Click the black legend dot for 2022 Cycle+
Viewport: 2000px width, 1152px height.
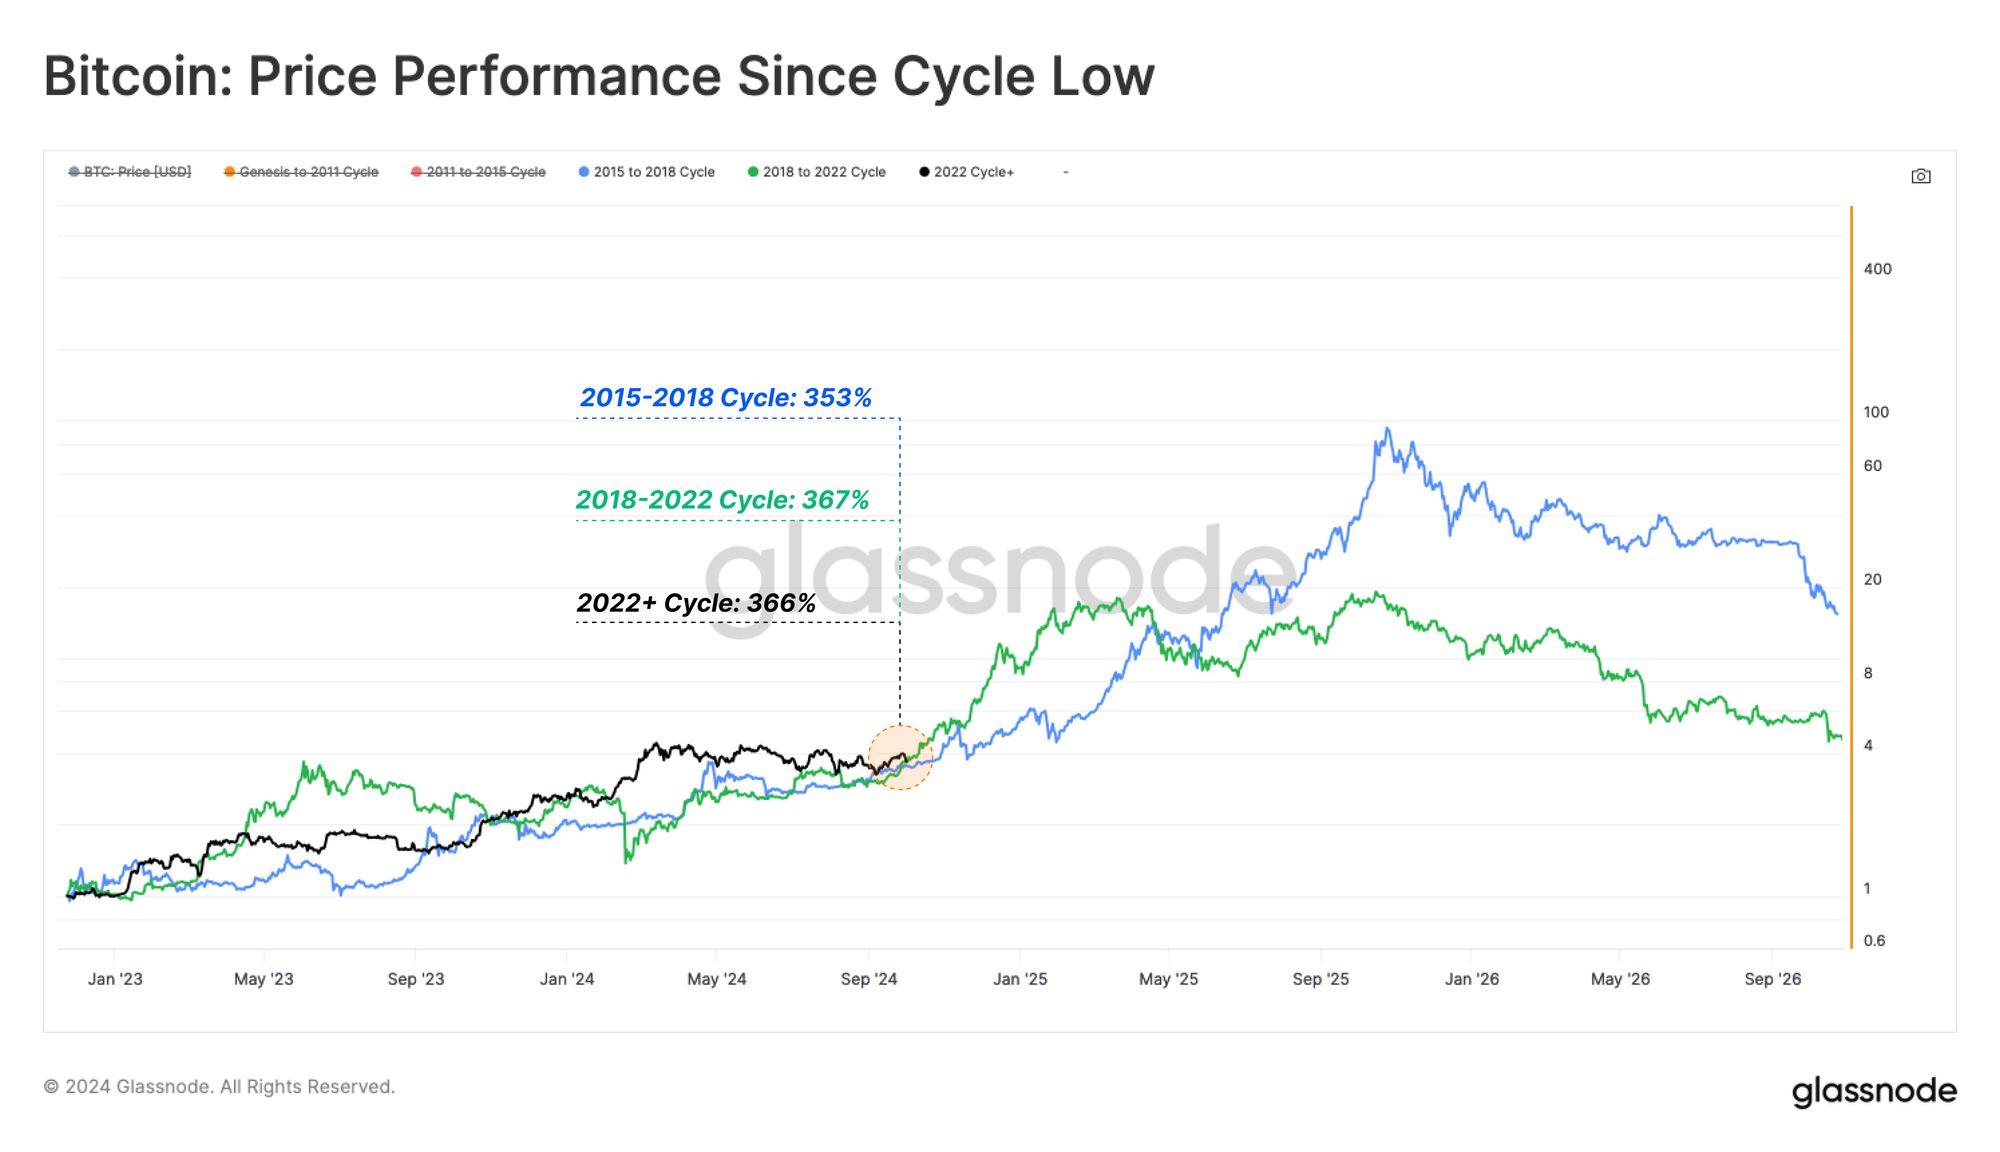924,172
